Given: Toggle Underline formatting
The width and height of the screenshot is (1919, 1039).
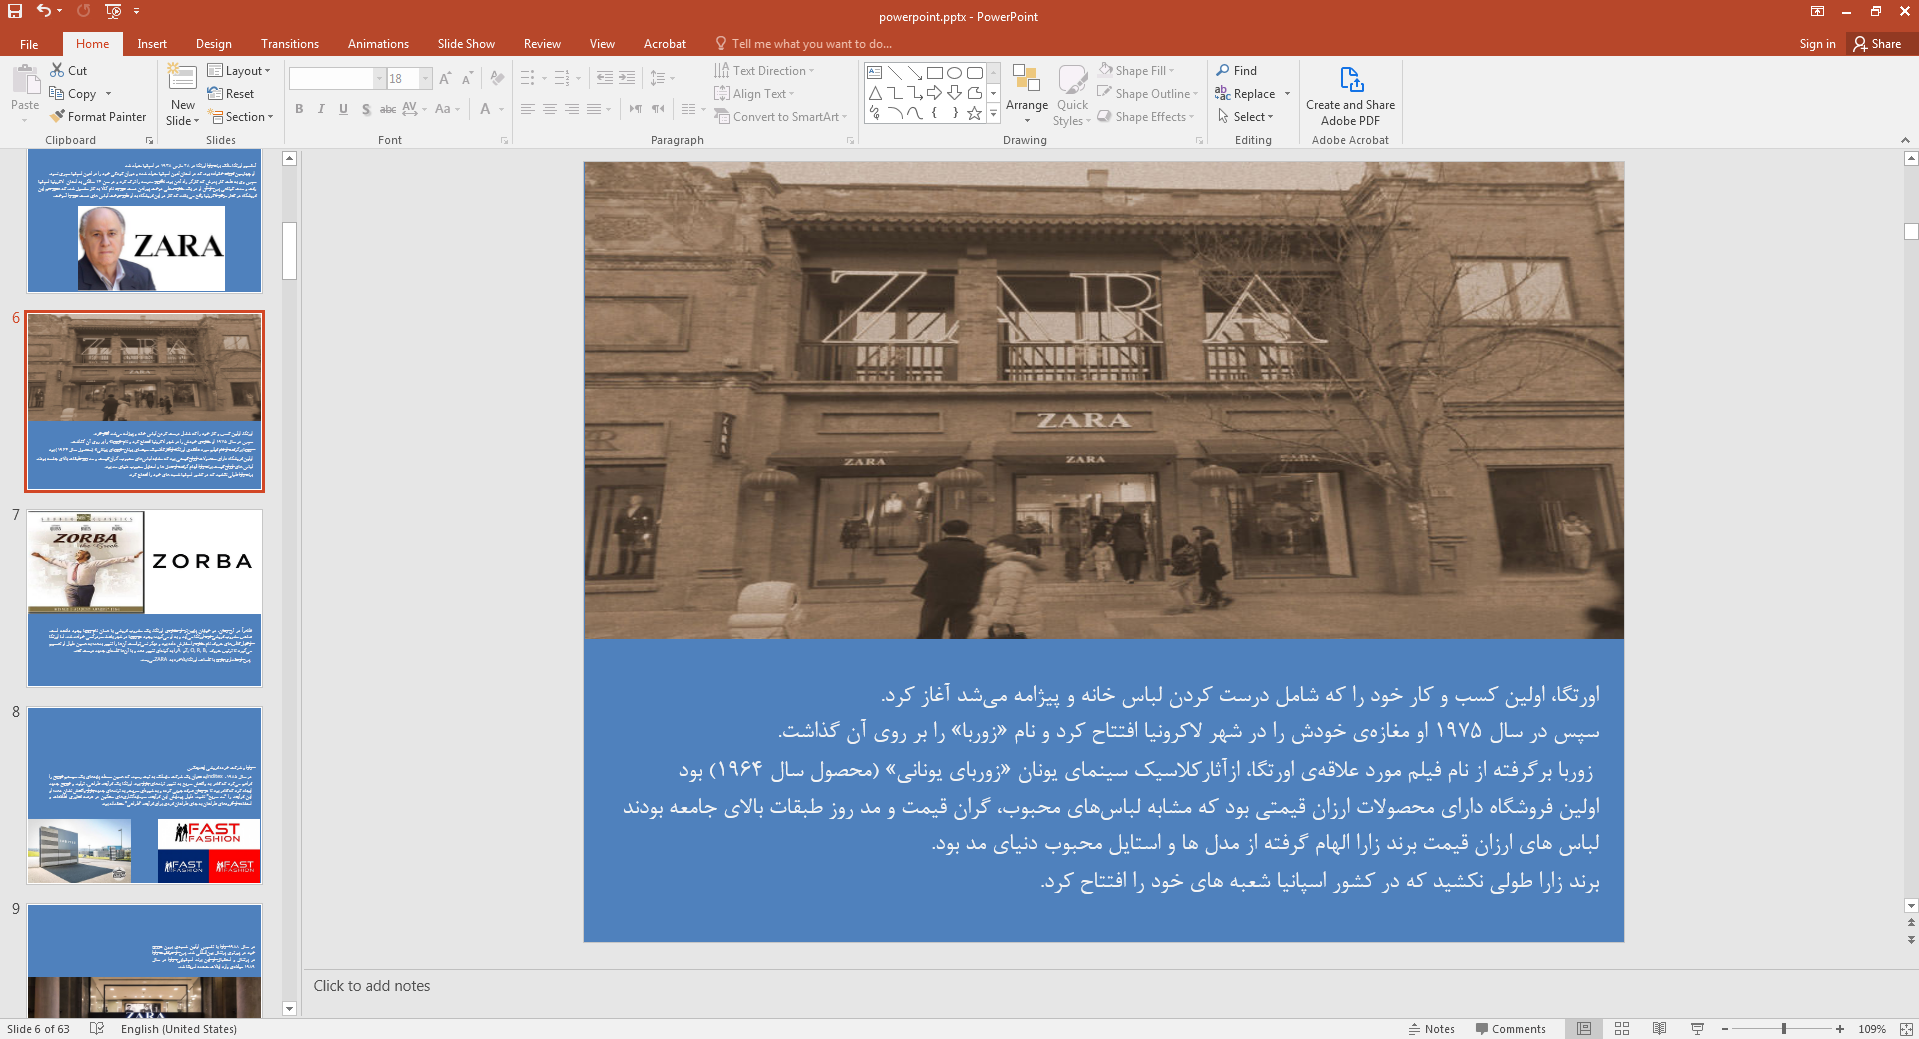Looking at the screenshot, I should (343, 109).
